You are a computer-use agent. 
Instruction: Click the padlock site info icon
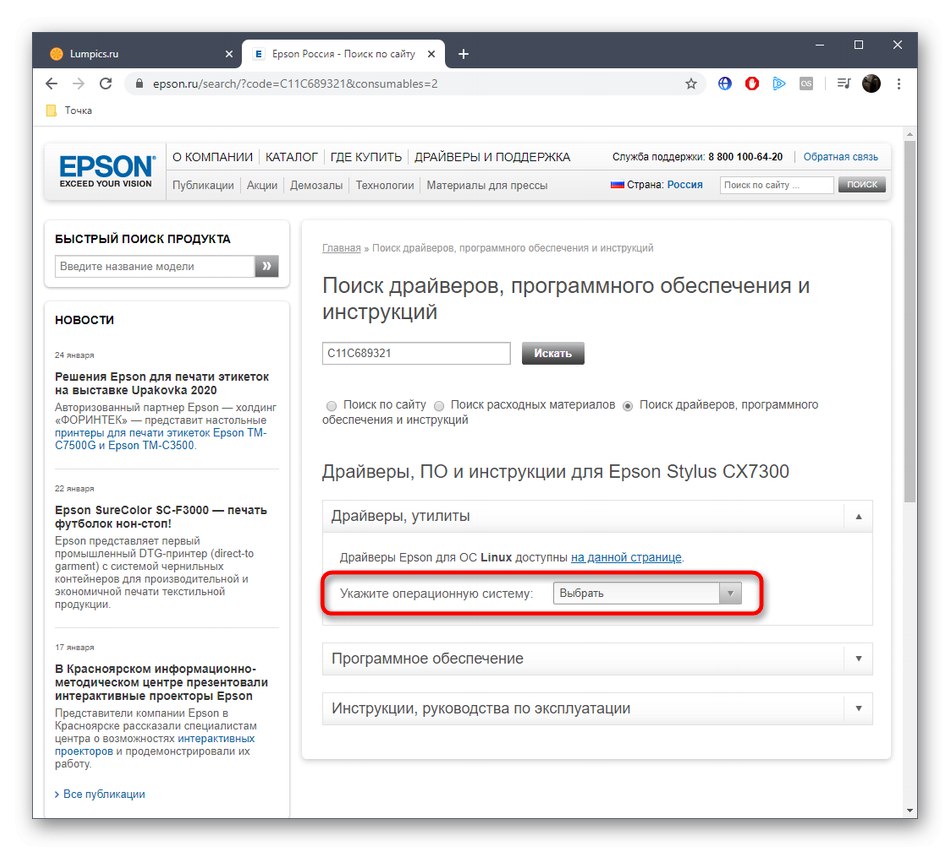tap(139, 84)
